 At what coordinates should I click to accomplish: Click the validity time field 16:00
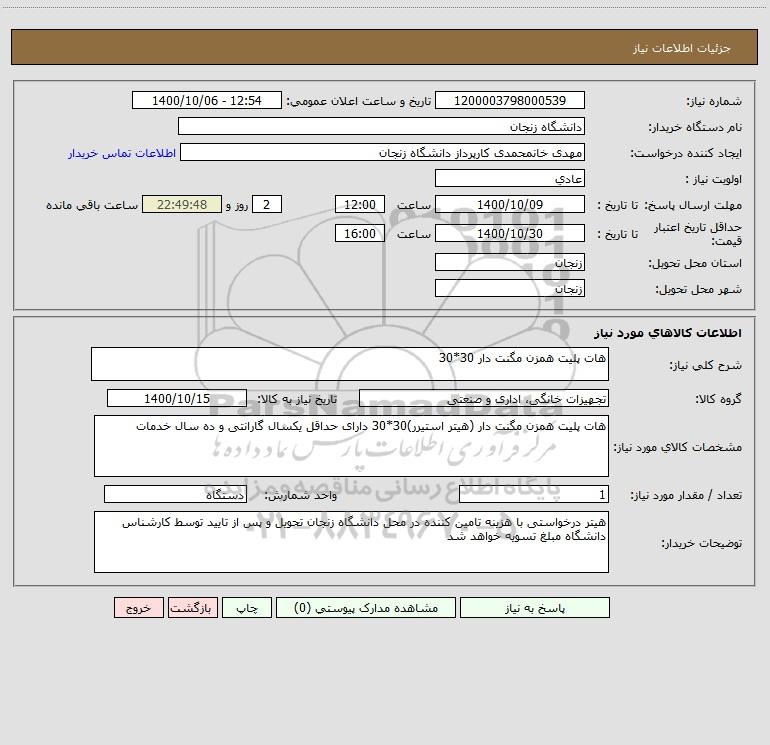(x=359, y=233)
